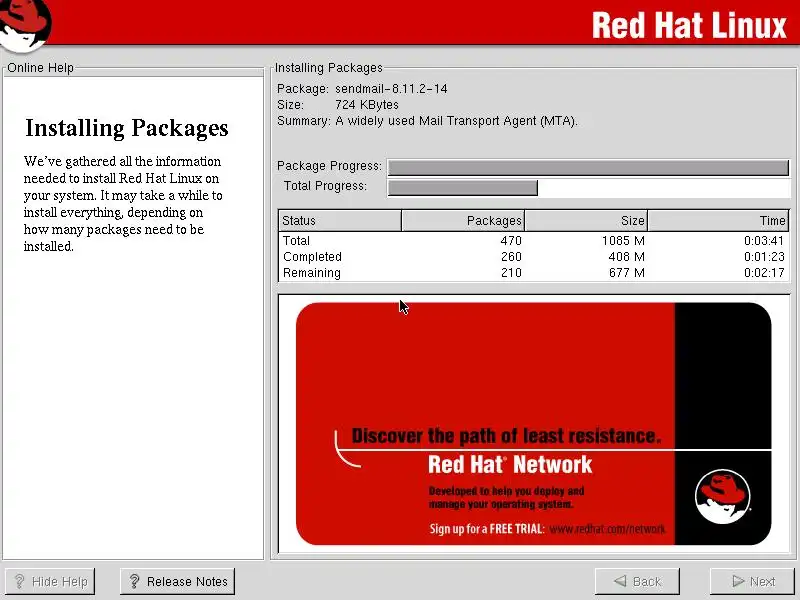The width and height of the screenshot is (800, 600).
Task: Click the total packages value '470'
Action: pyautogui.click(x=511, y=240)
